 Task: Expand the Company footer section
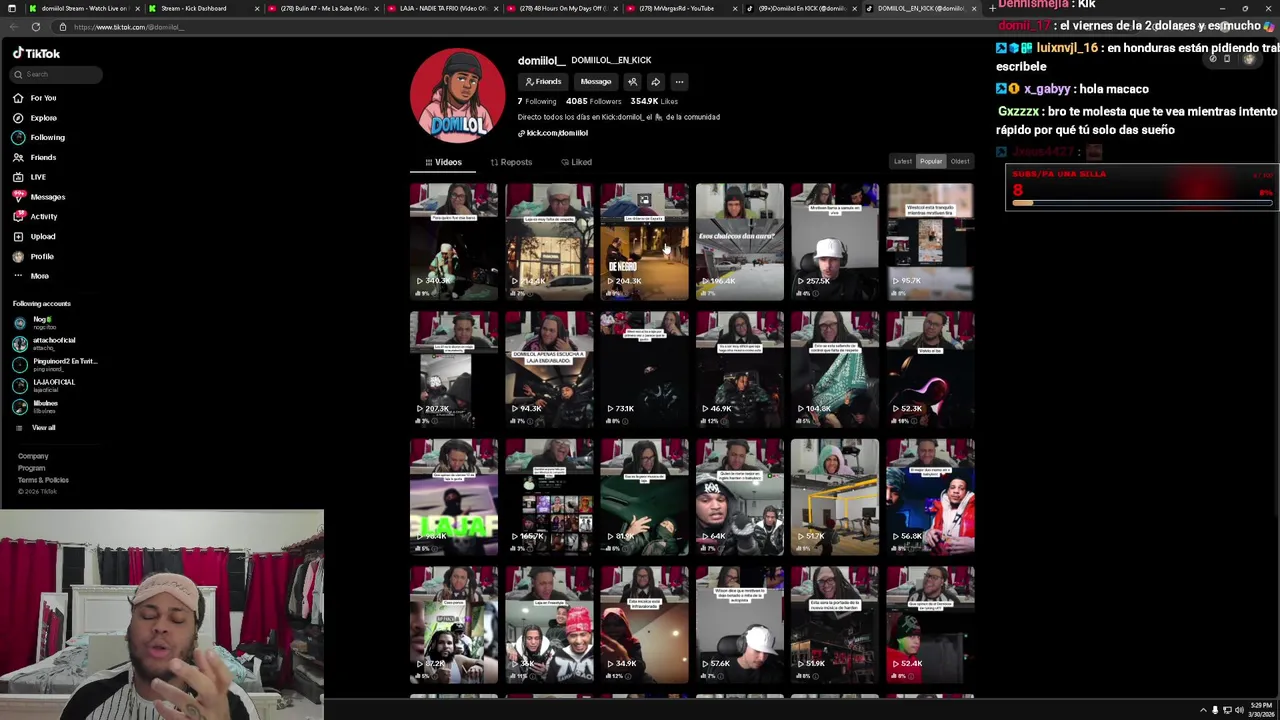33,456
